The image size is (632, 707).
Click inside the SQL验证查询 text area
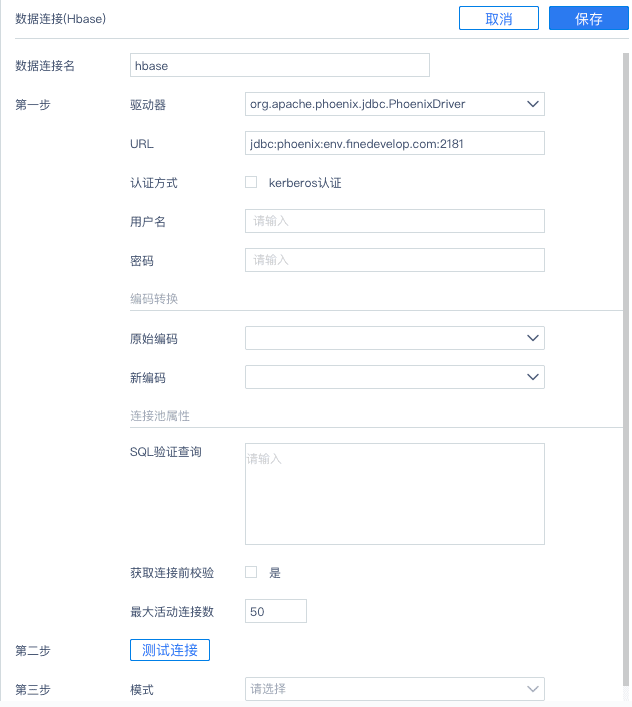[394, 494]
